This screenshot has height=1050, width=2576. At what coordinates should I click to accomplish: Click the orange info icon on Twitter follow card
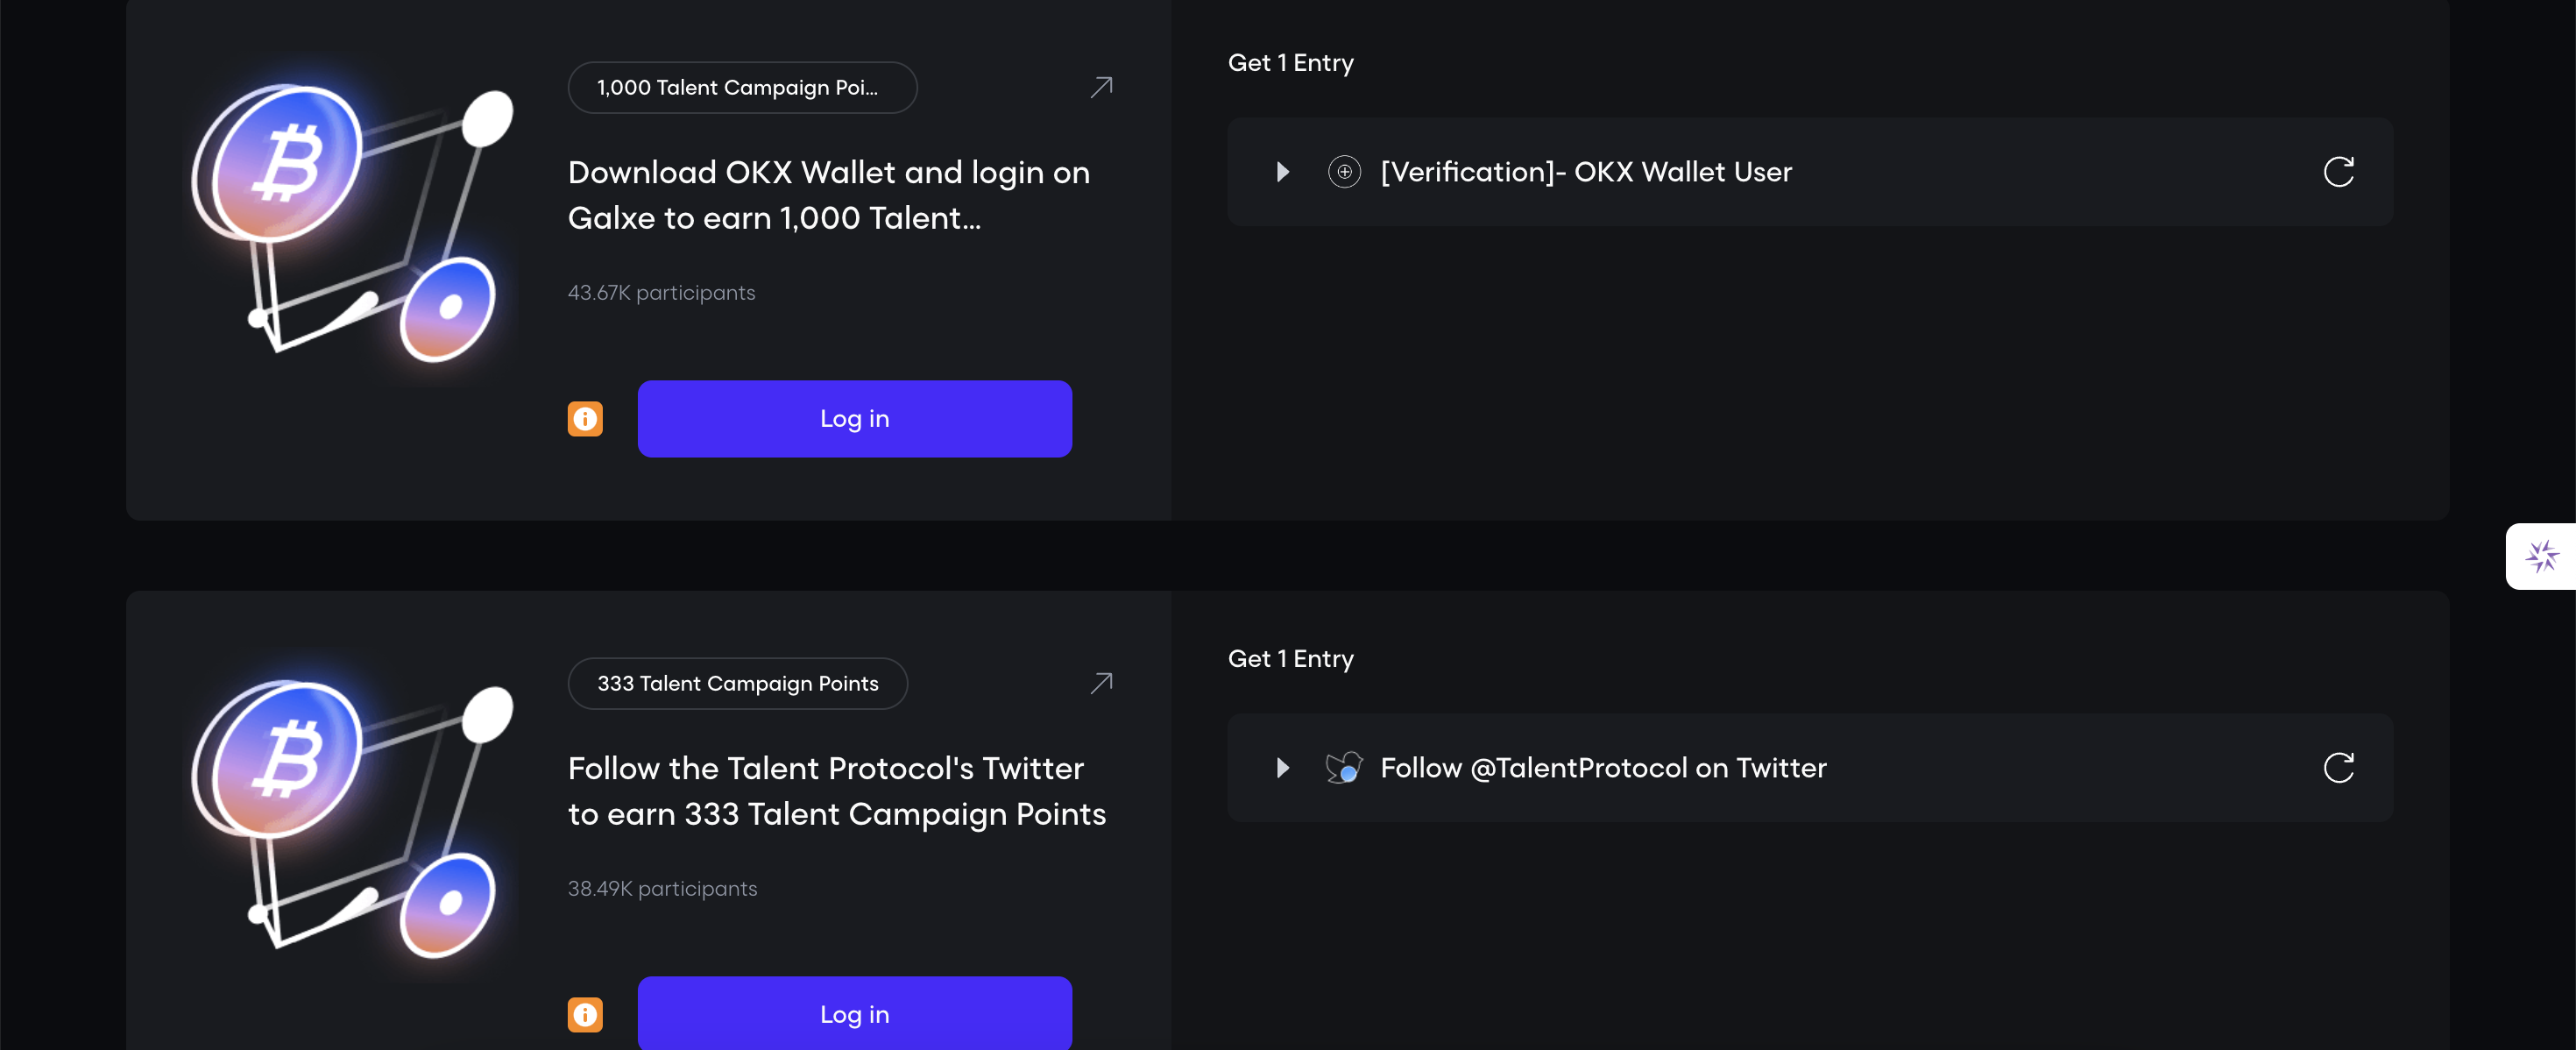(x=585, y=1015)
